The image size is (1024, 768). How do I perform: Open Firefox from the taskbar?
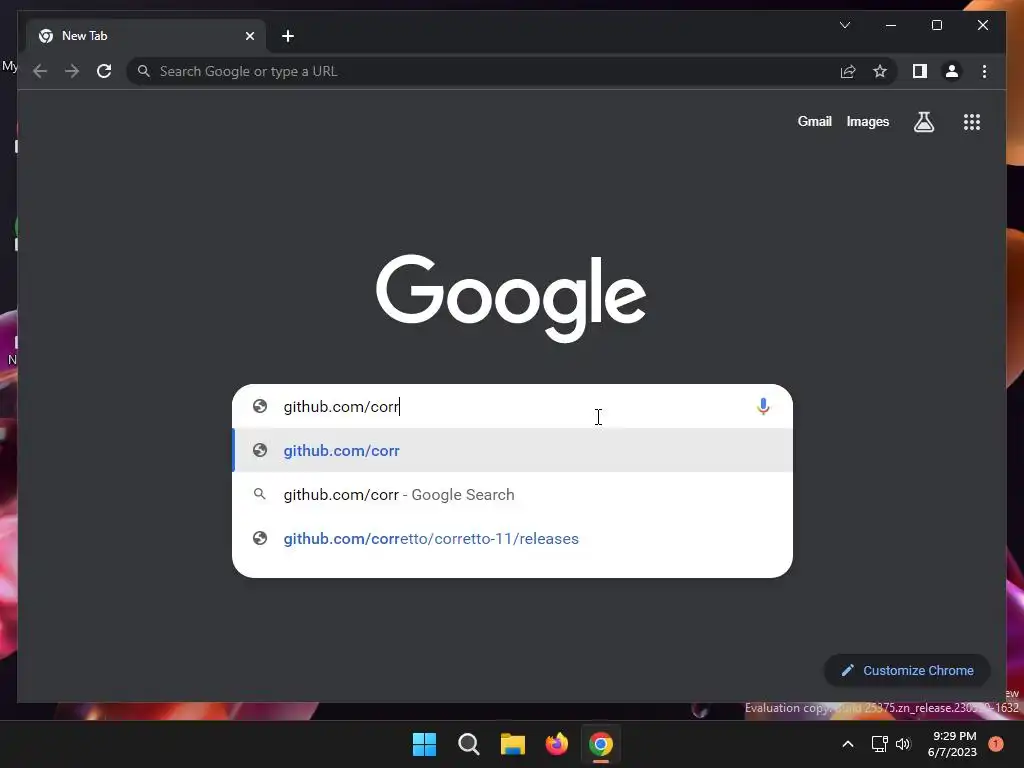(556, 744)
